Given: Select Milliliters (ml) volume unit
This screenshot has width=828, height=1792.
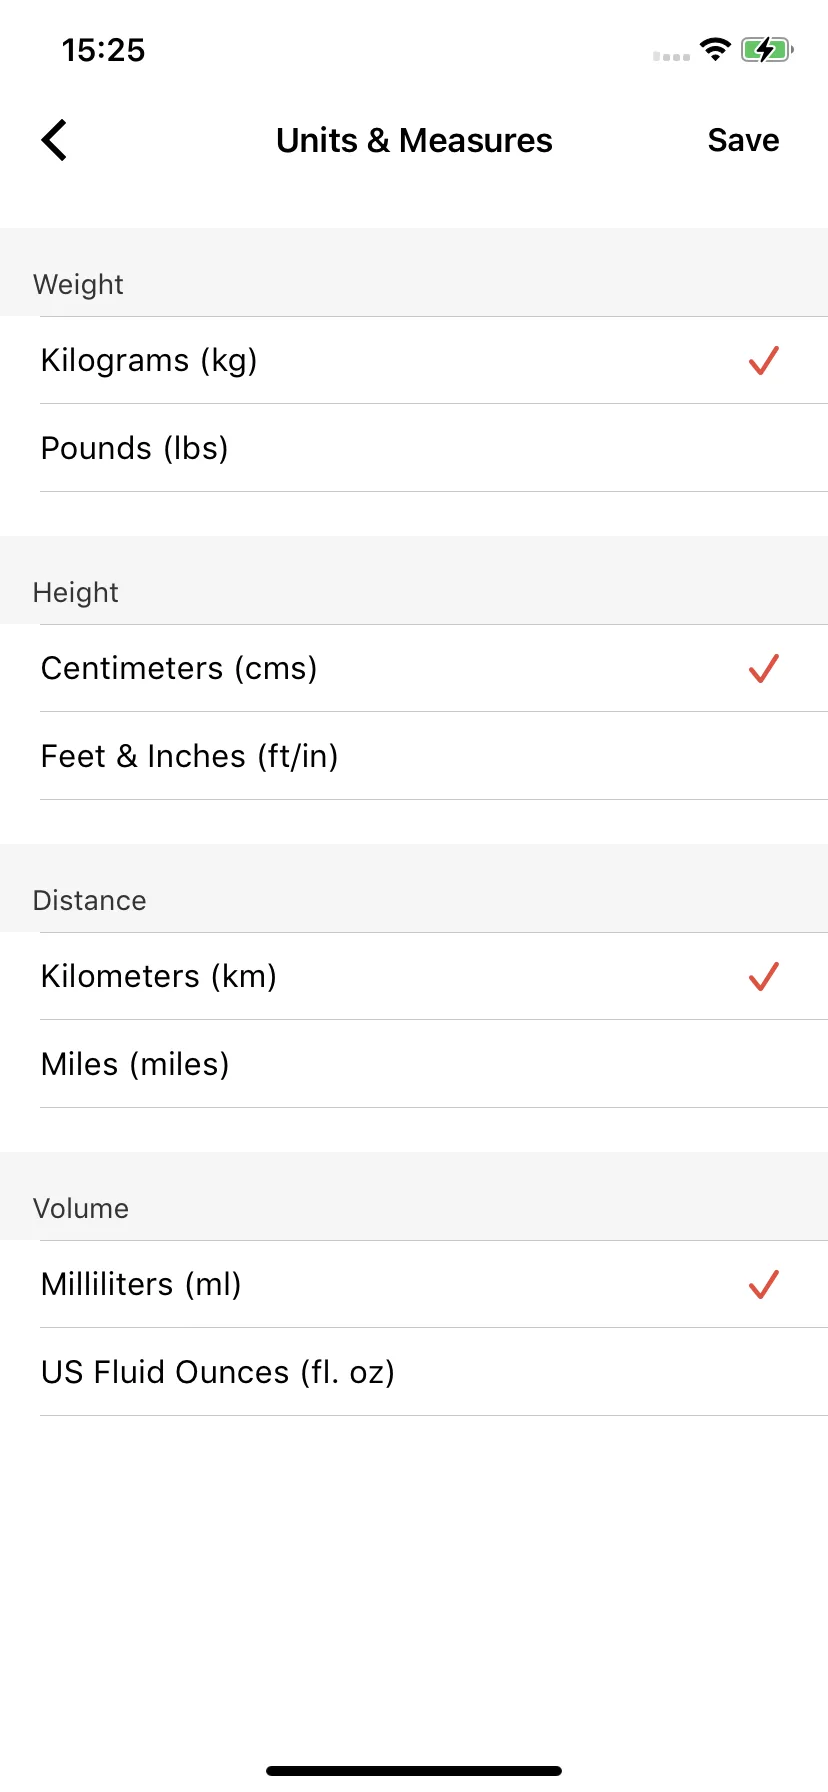Looking at the screenshot, I should (x=414, y=1284).
